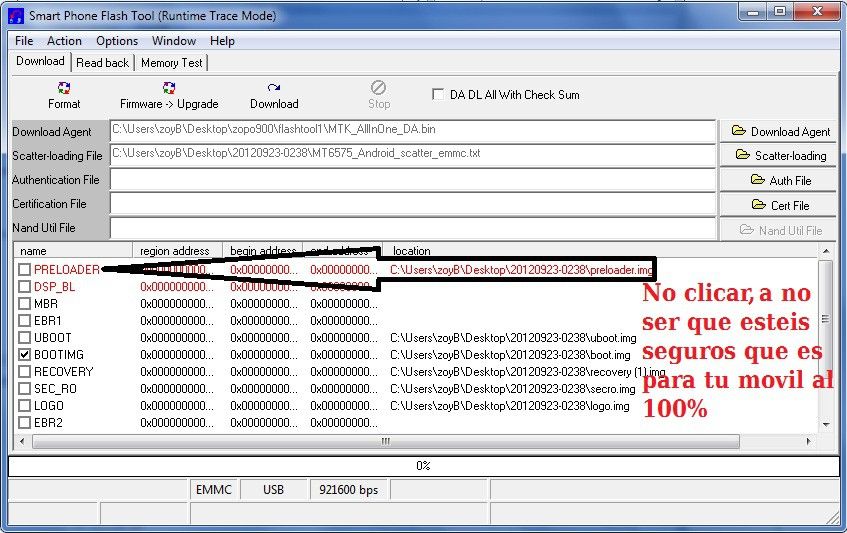The image size is (847, 533).
Task: Maximize the Flash Tool window
Action: click(x=779, y=11)
